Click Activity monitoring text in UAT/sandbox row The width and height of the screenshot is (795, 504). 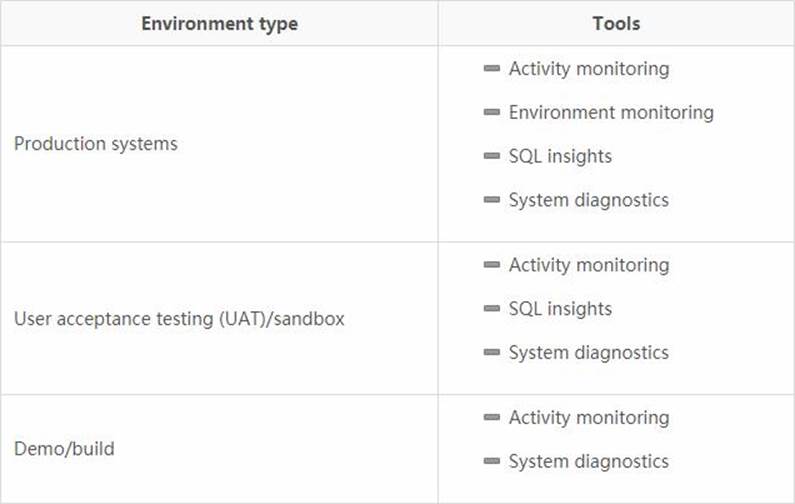[589, 265]
